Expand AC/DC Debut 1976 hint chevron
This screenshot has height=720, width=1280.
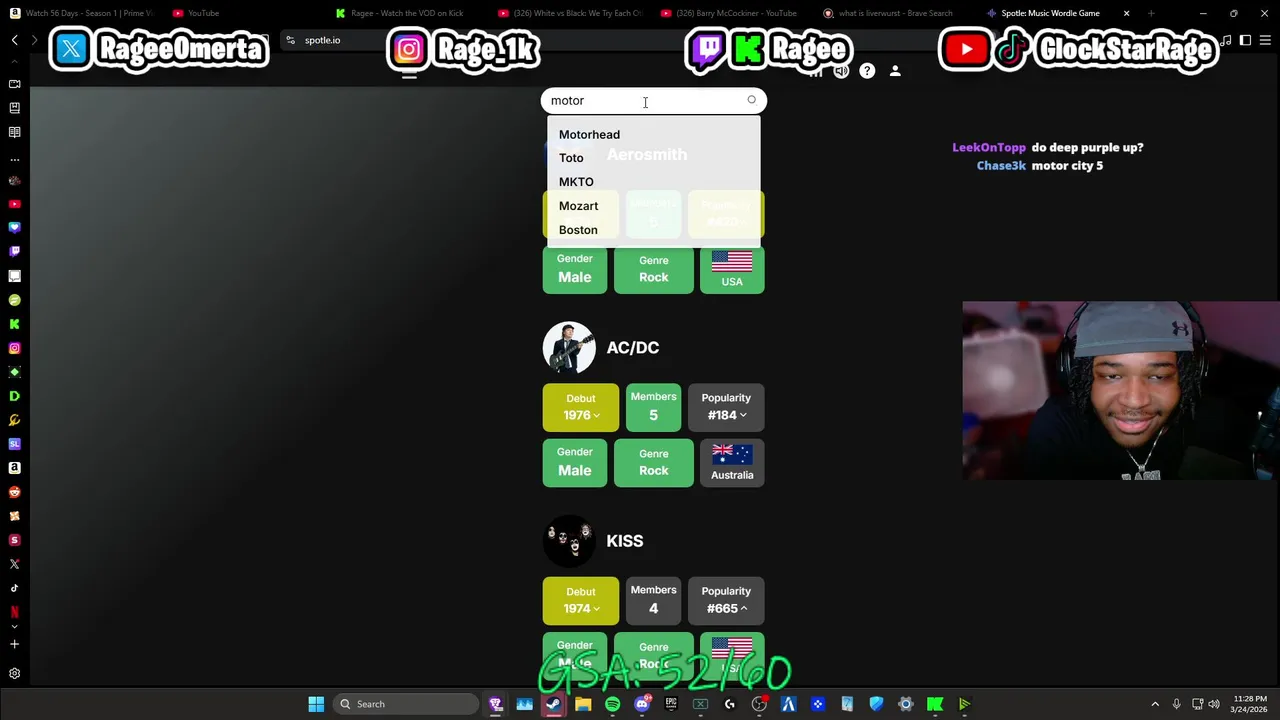[597, 416]
